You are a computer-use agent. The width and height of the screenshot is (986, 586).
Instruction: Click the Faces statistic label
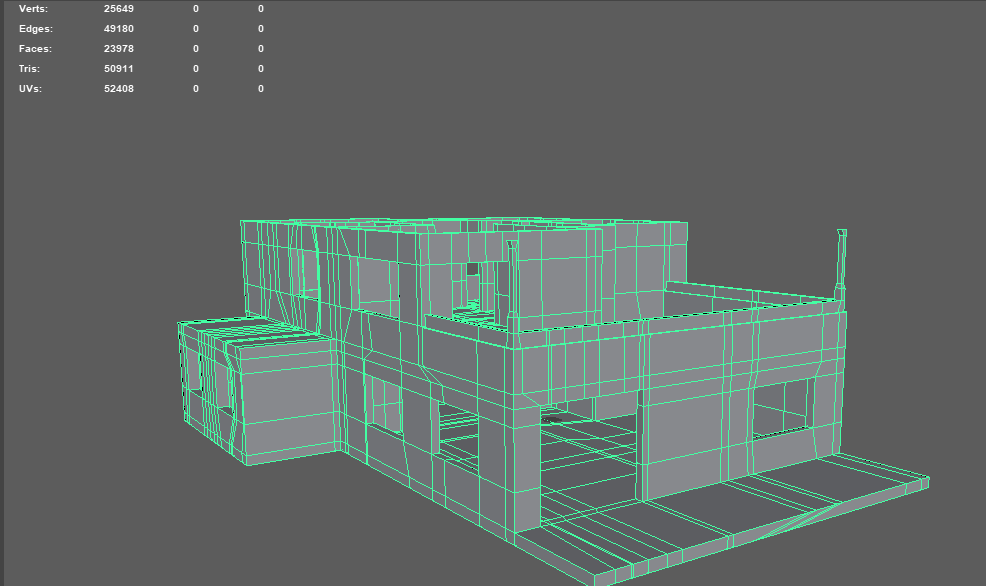pyautogui.click(x=34, y=48)
